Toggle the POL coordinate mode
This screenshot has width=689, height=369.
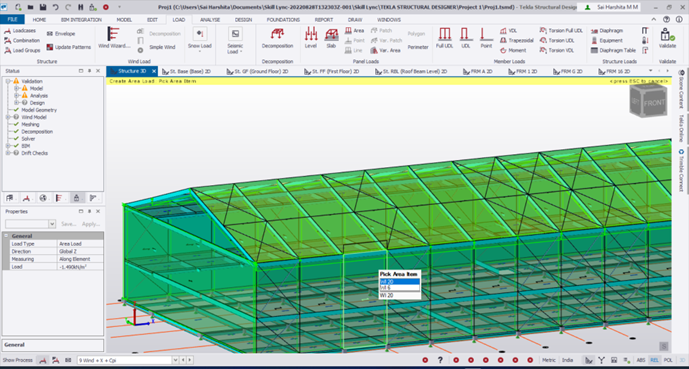tap(668, 360)
